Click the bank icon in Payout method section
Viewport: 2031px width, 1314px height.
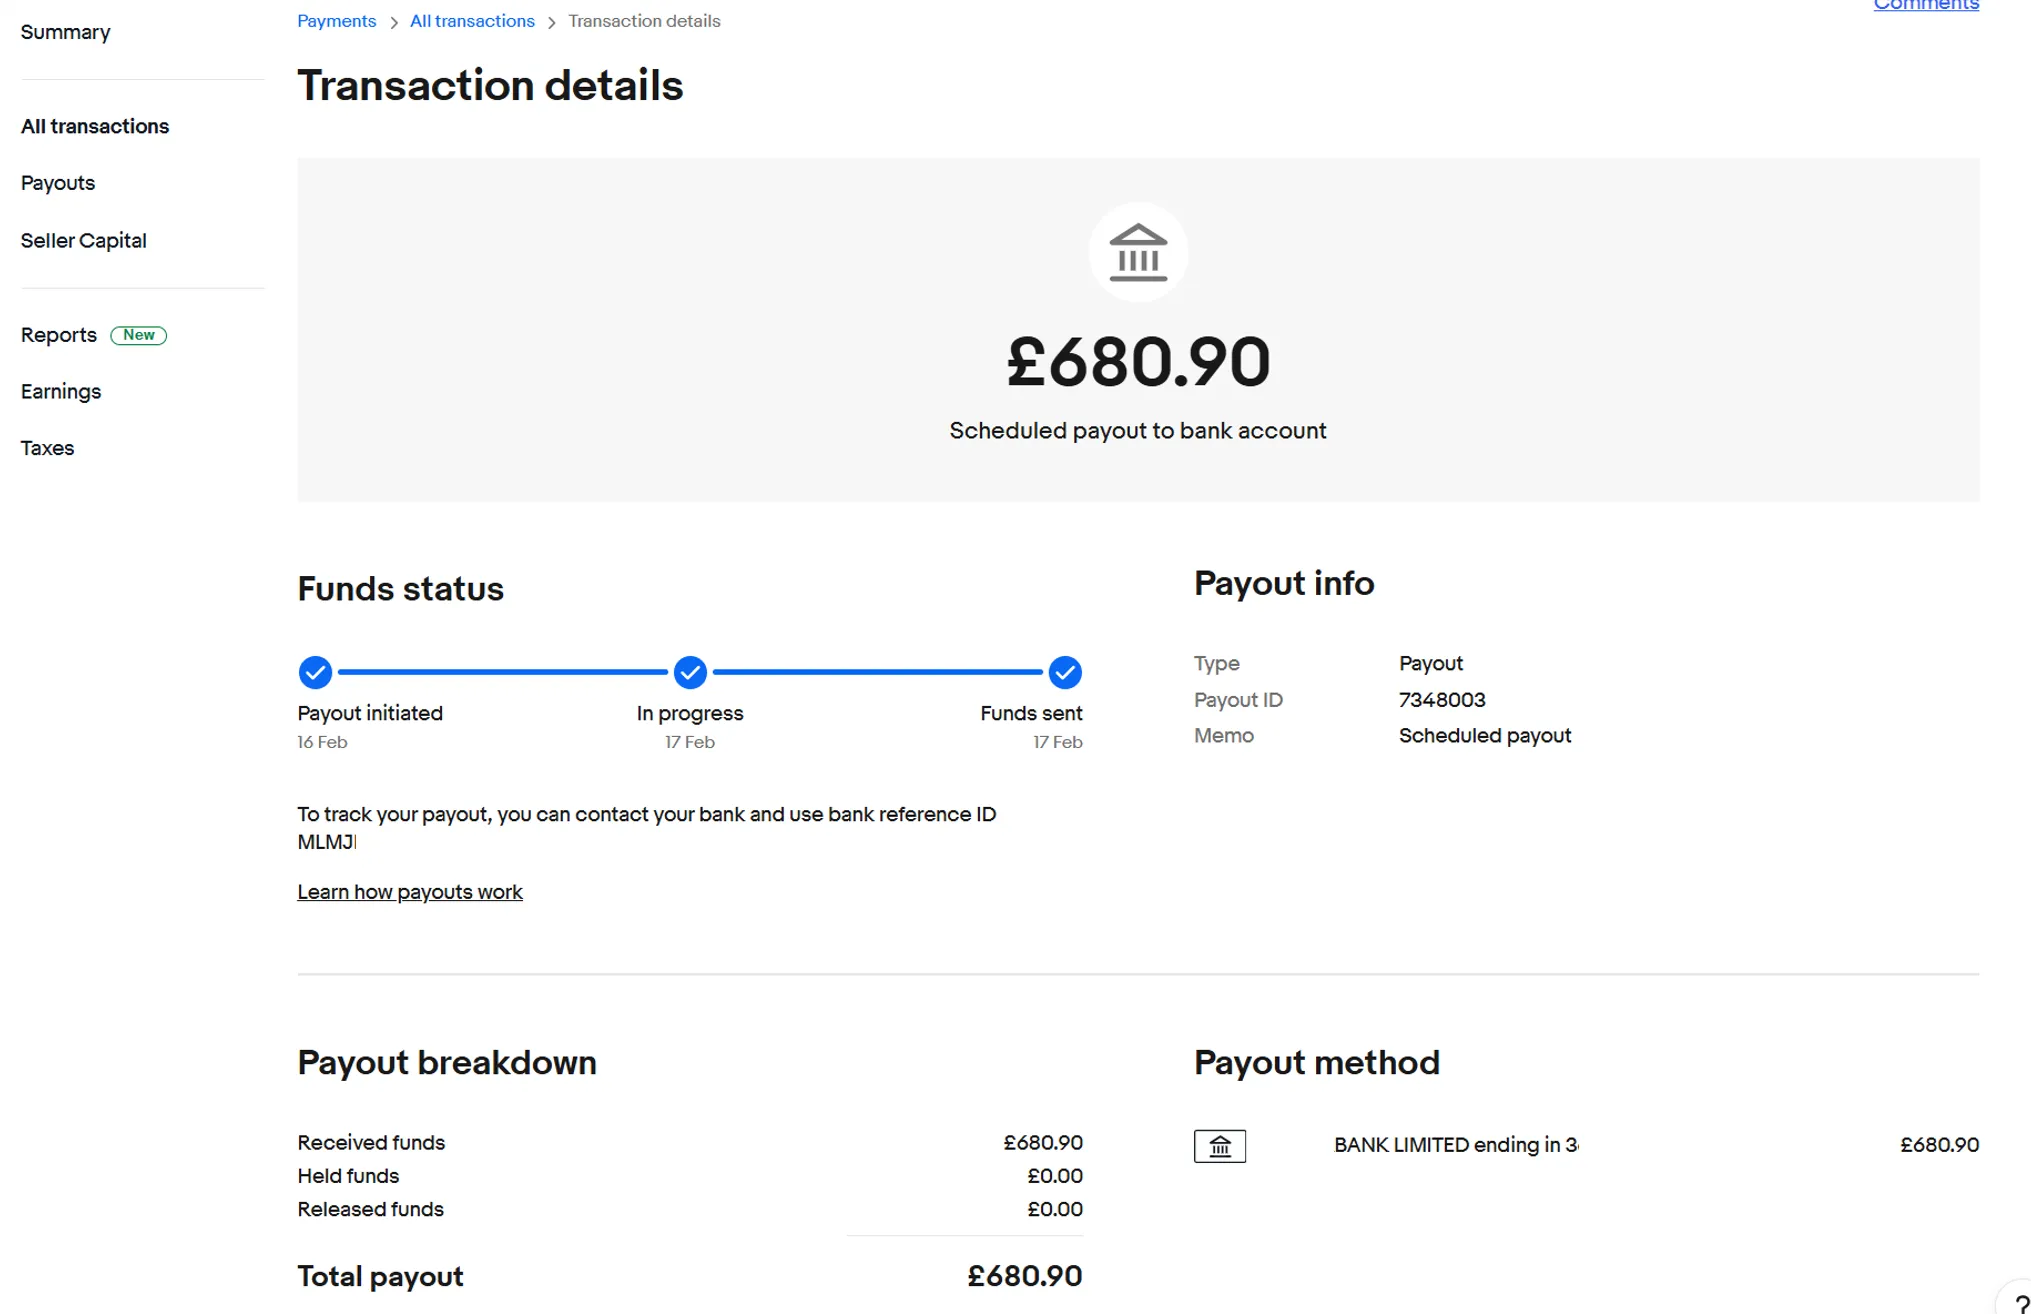coord(1220,1145)
